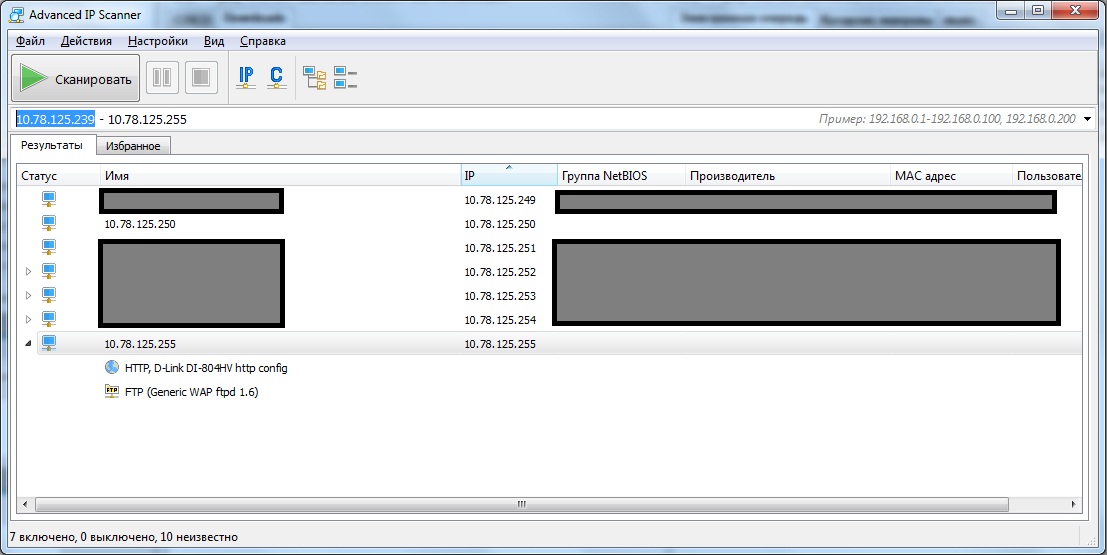
Task: Sort results by the Имя column header
Action: pos(280,176)
